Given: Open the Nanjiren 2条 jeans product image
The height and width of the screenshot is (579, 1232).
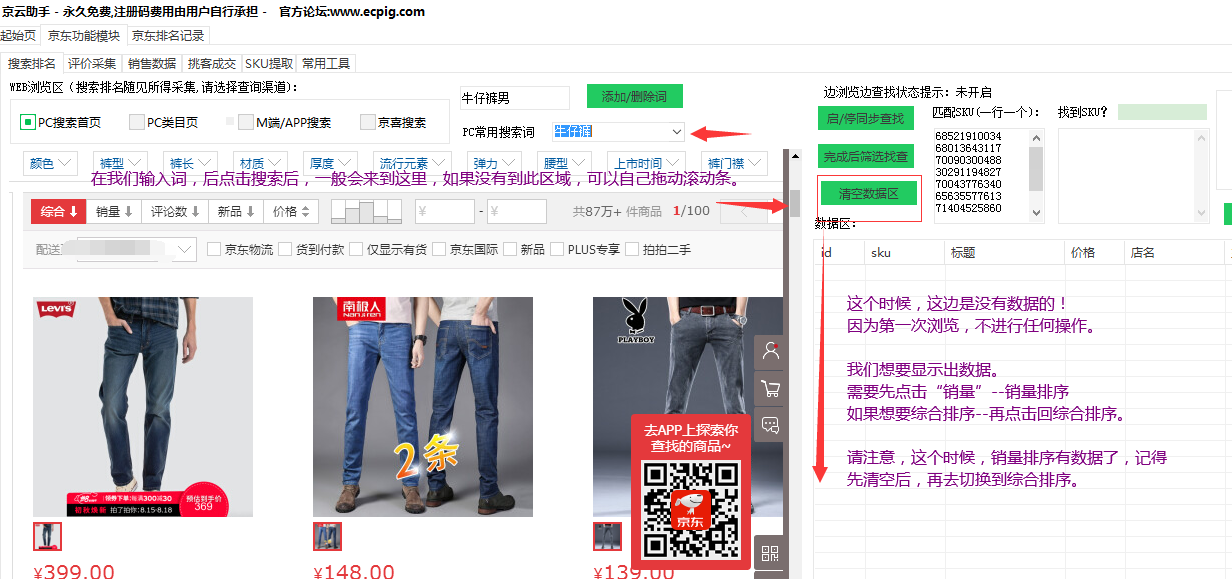Looking at the screenshot, I should 423,407.
